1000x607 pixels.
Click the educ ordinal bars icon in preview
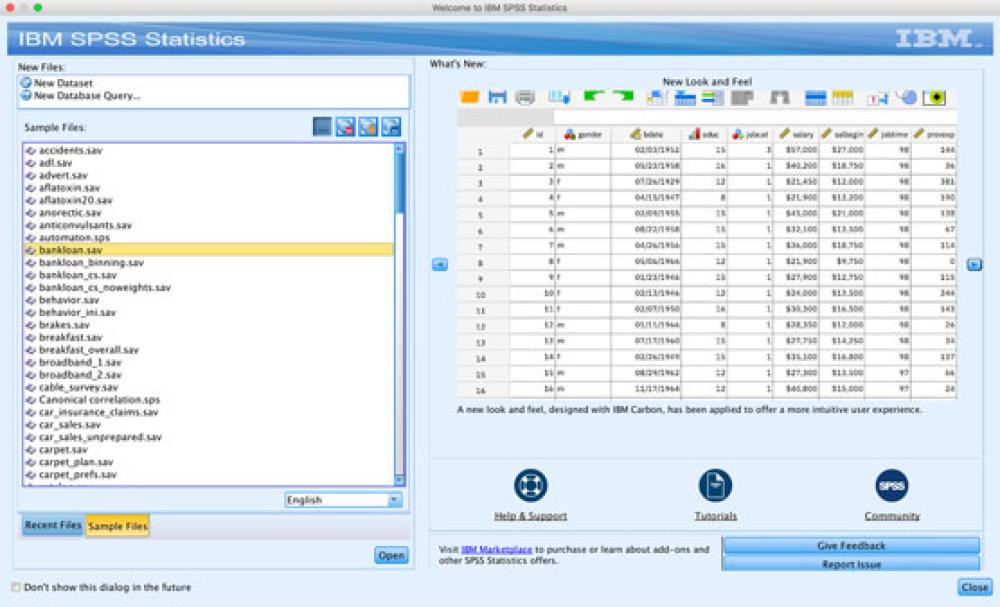[x=694, y=134]
